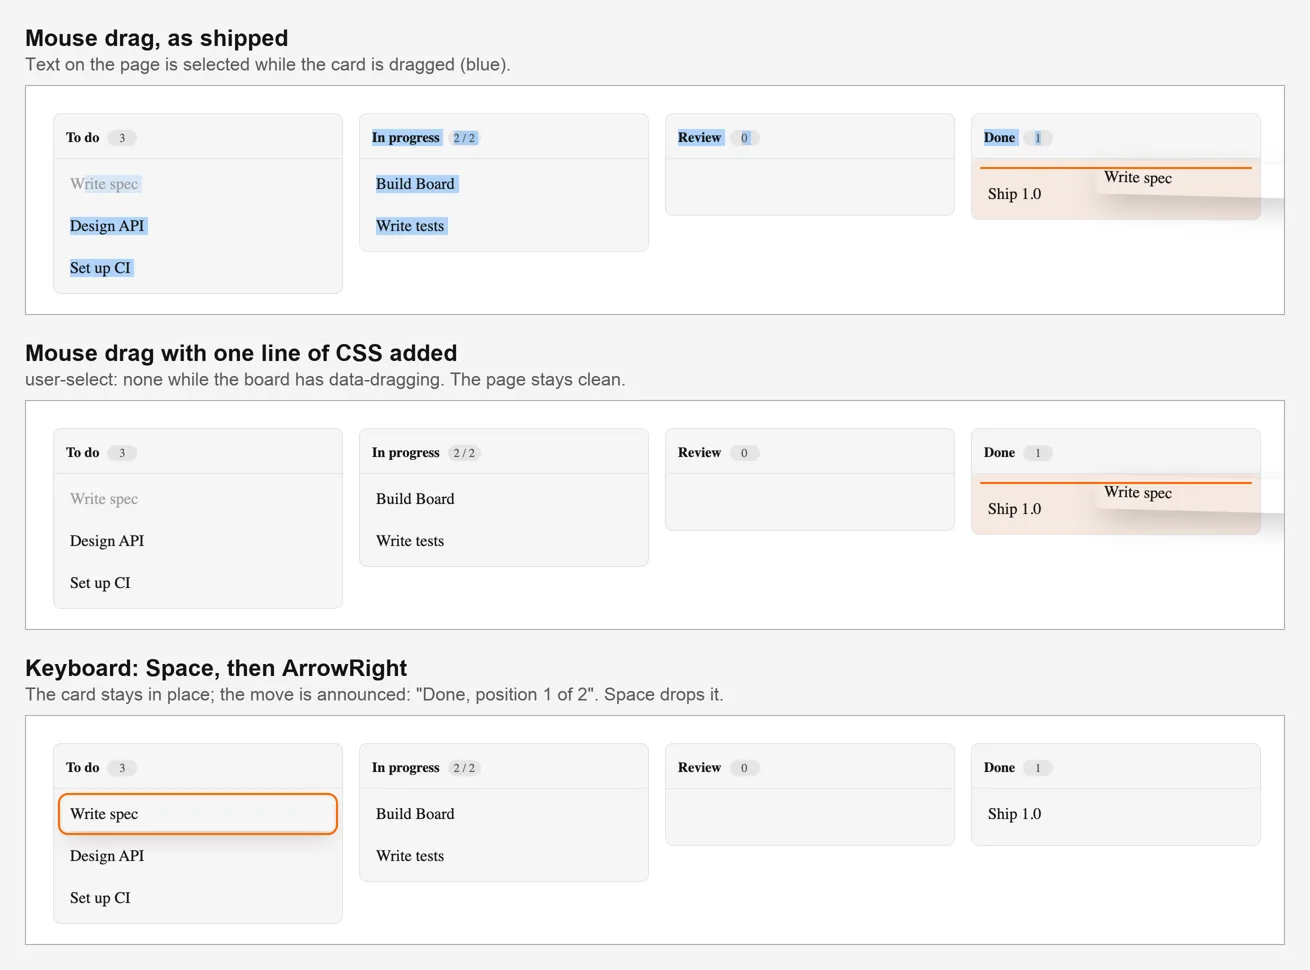The width and height of the screenshot is (1310, 970).
Task: Click the In progress column title in the Keyboard board
Action: click(x=406, y=768)
